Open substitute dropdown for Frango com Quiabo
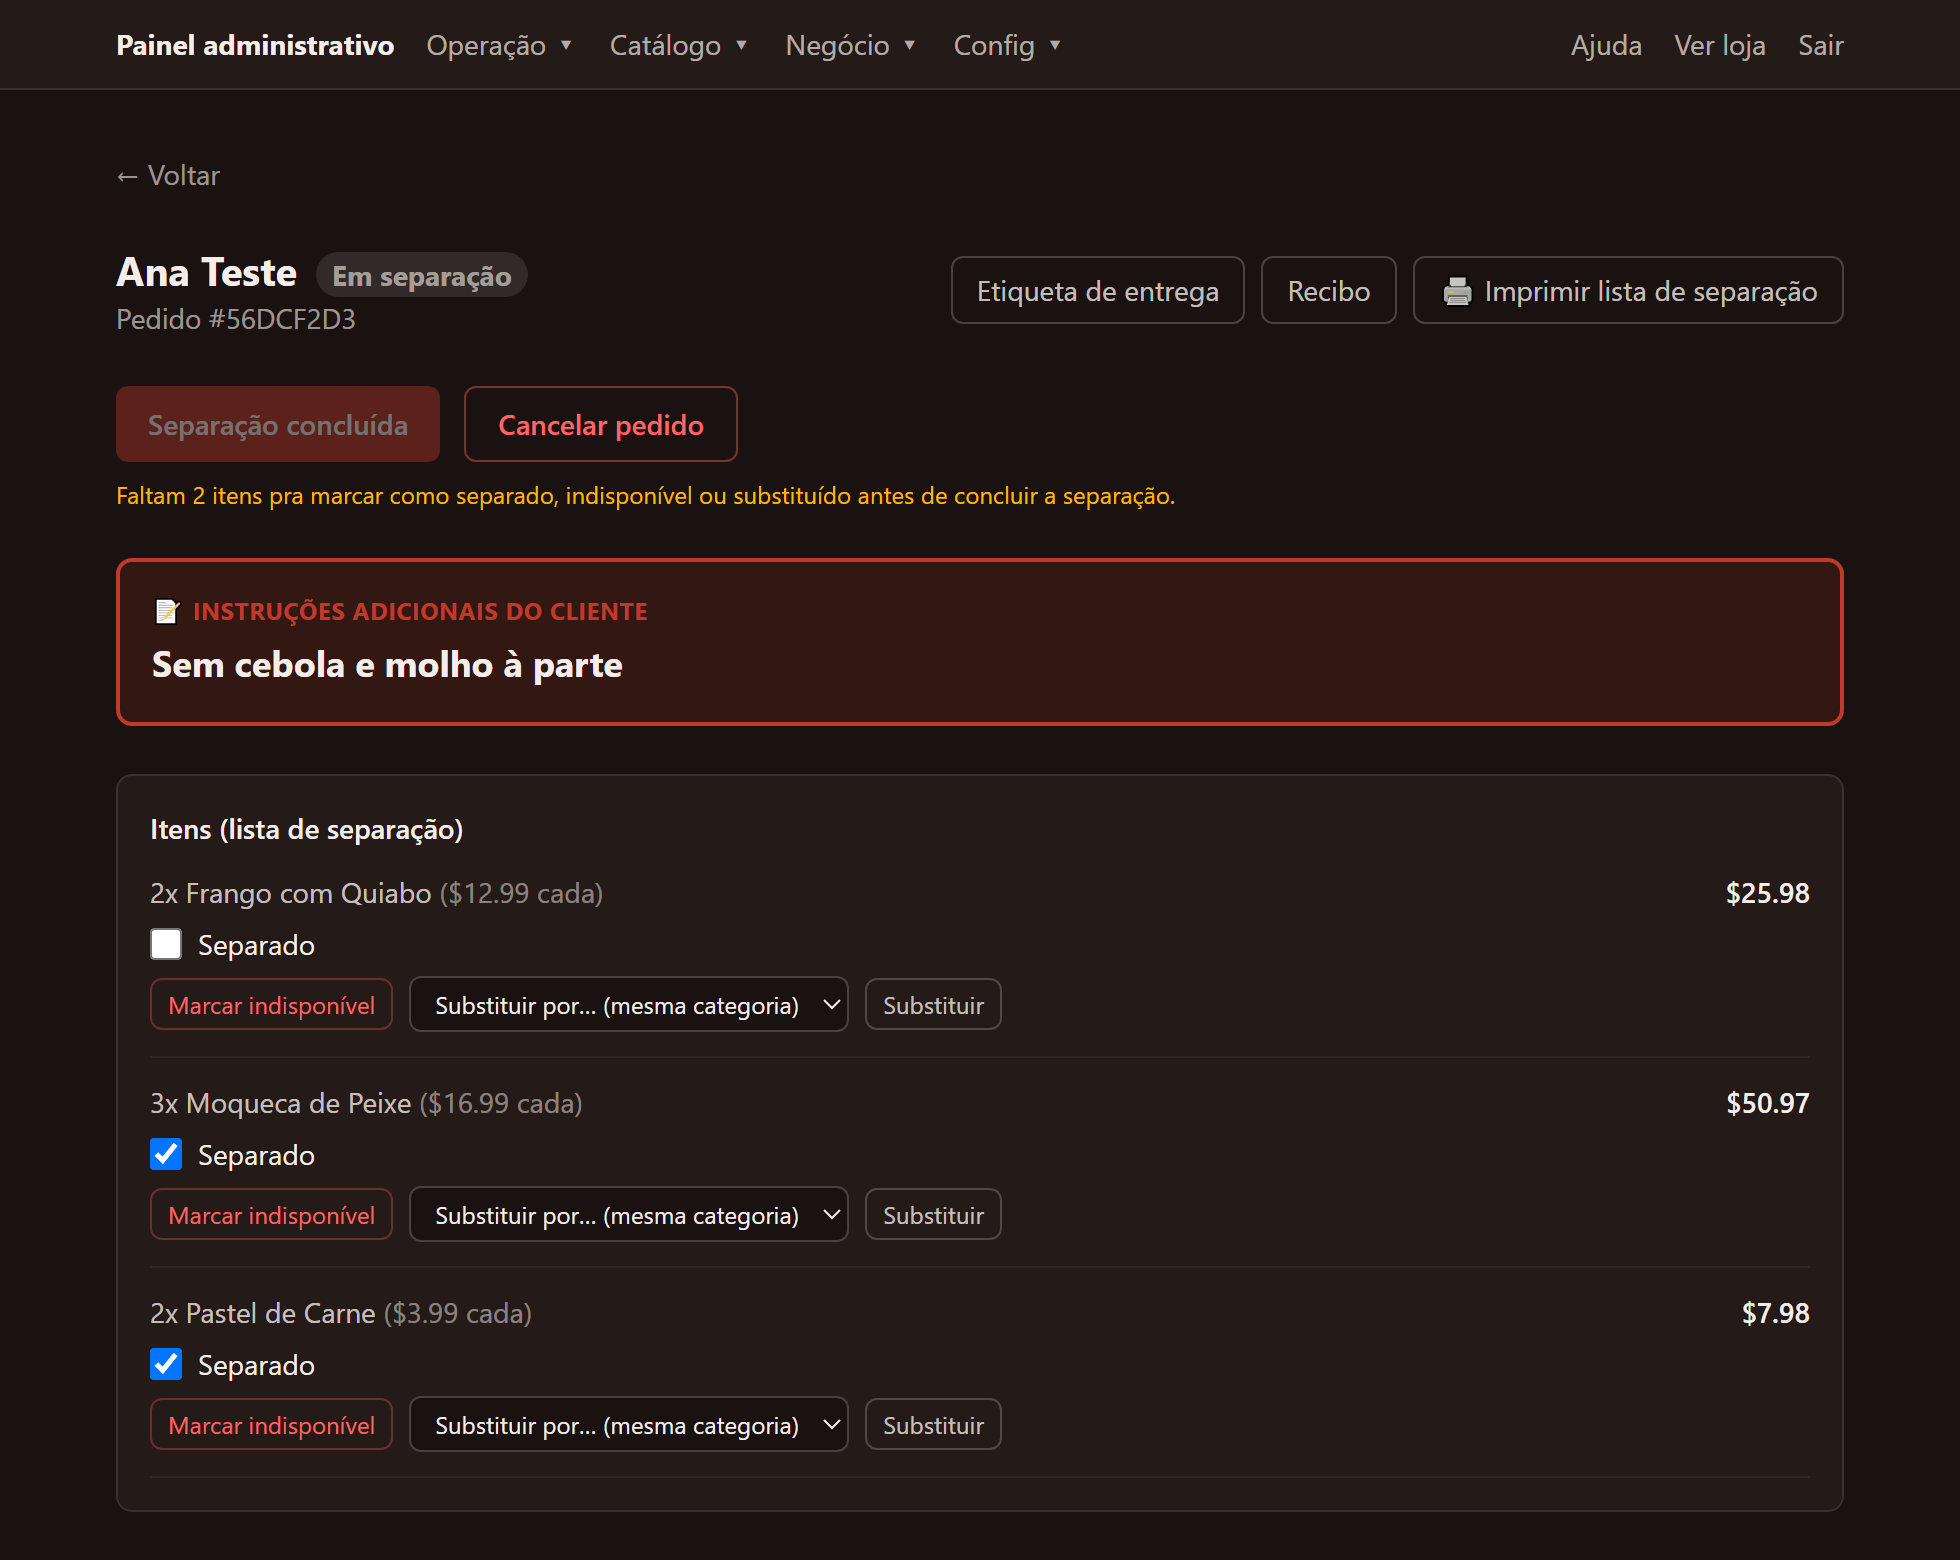This screenshot has width=1960, height=1560. [629, 1005]
